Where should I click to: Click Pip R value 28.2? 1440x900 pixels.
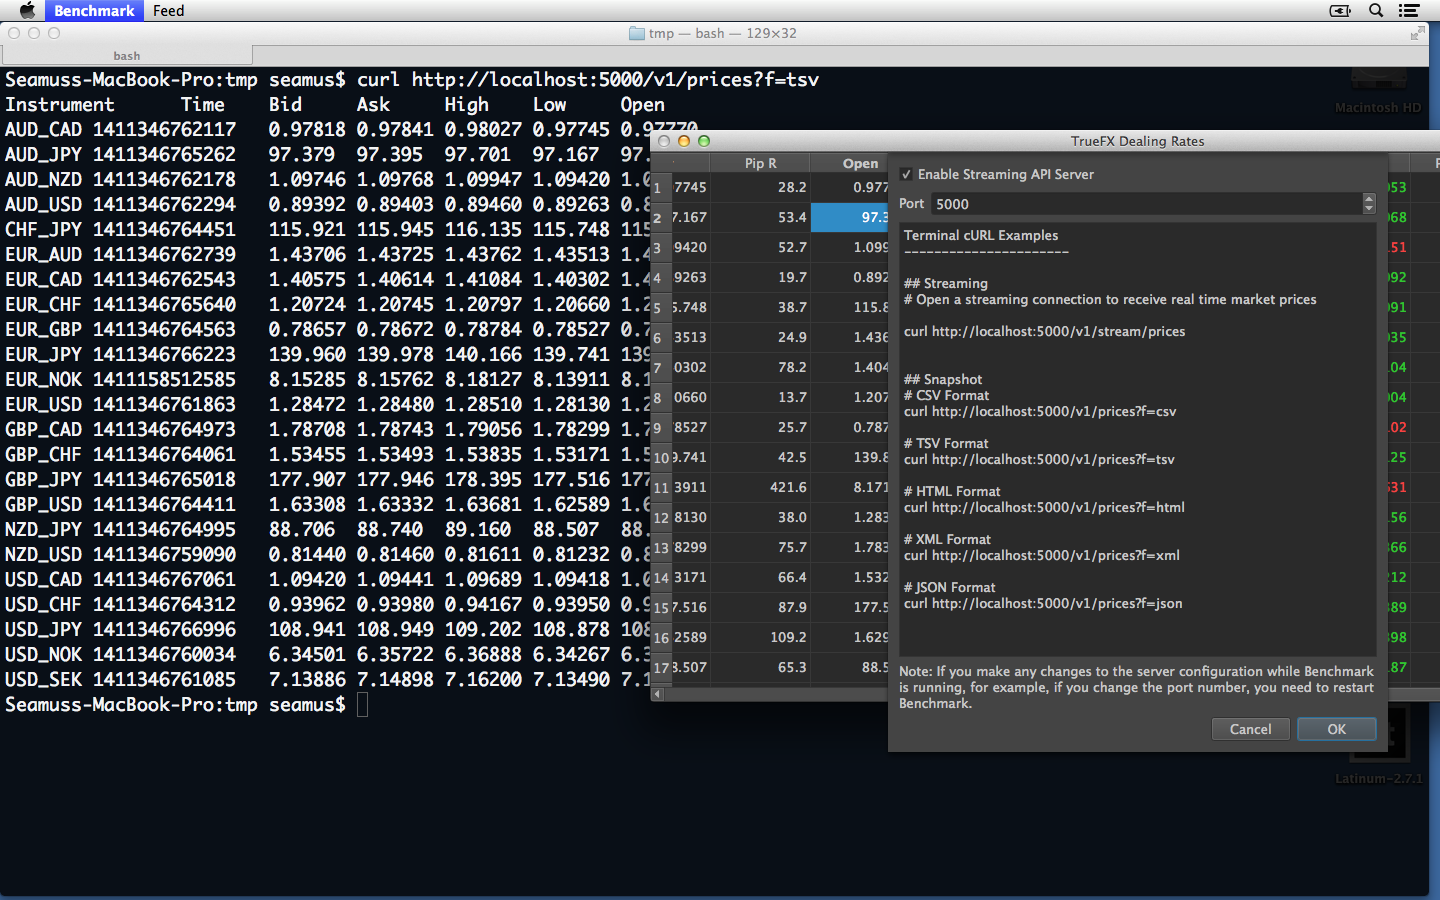[x=792, y=187]
